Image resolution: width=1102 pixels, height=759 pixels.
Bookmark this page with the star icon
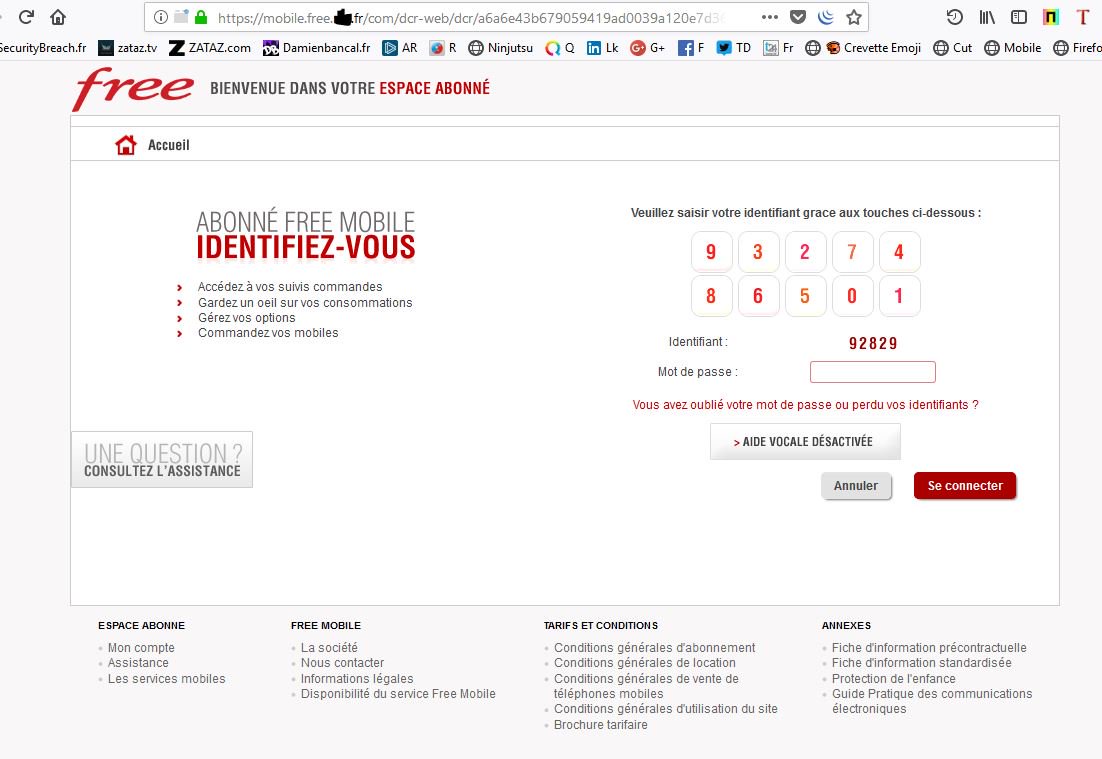coord(853,17)
